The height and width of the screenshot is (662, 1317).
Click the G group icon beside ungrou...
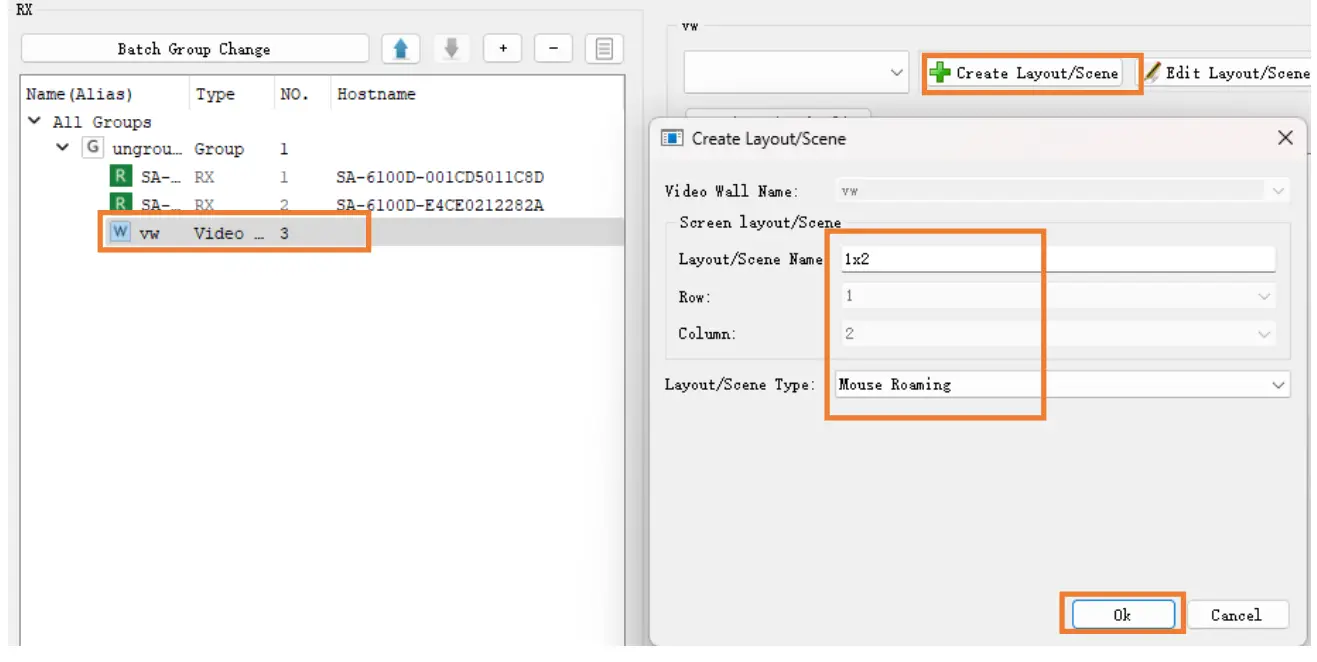[92, 148]
